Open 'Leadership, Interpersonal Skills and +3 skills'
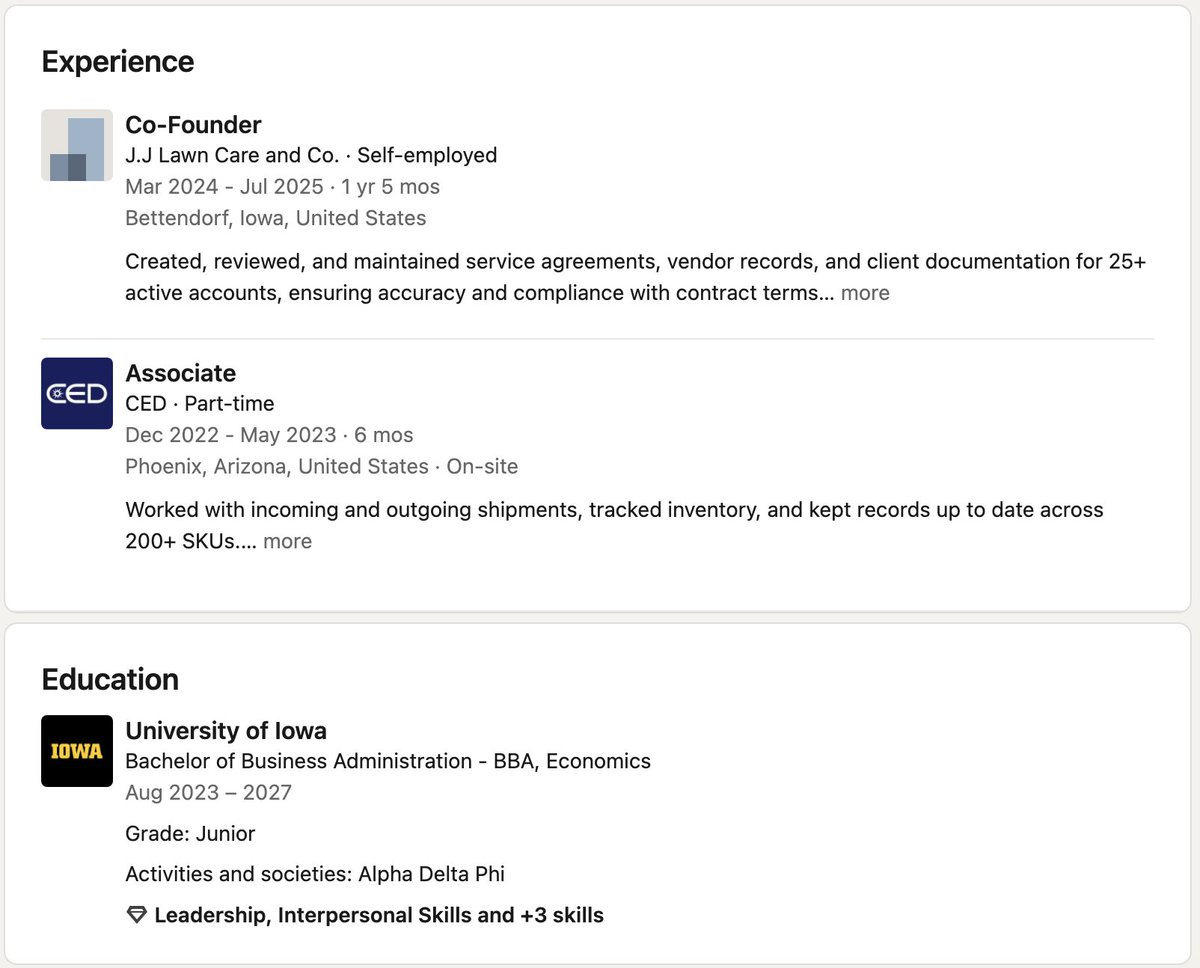The height and width of the screenshot is (968, 1200). 379,915
